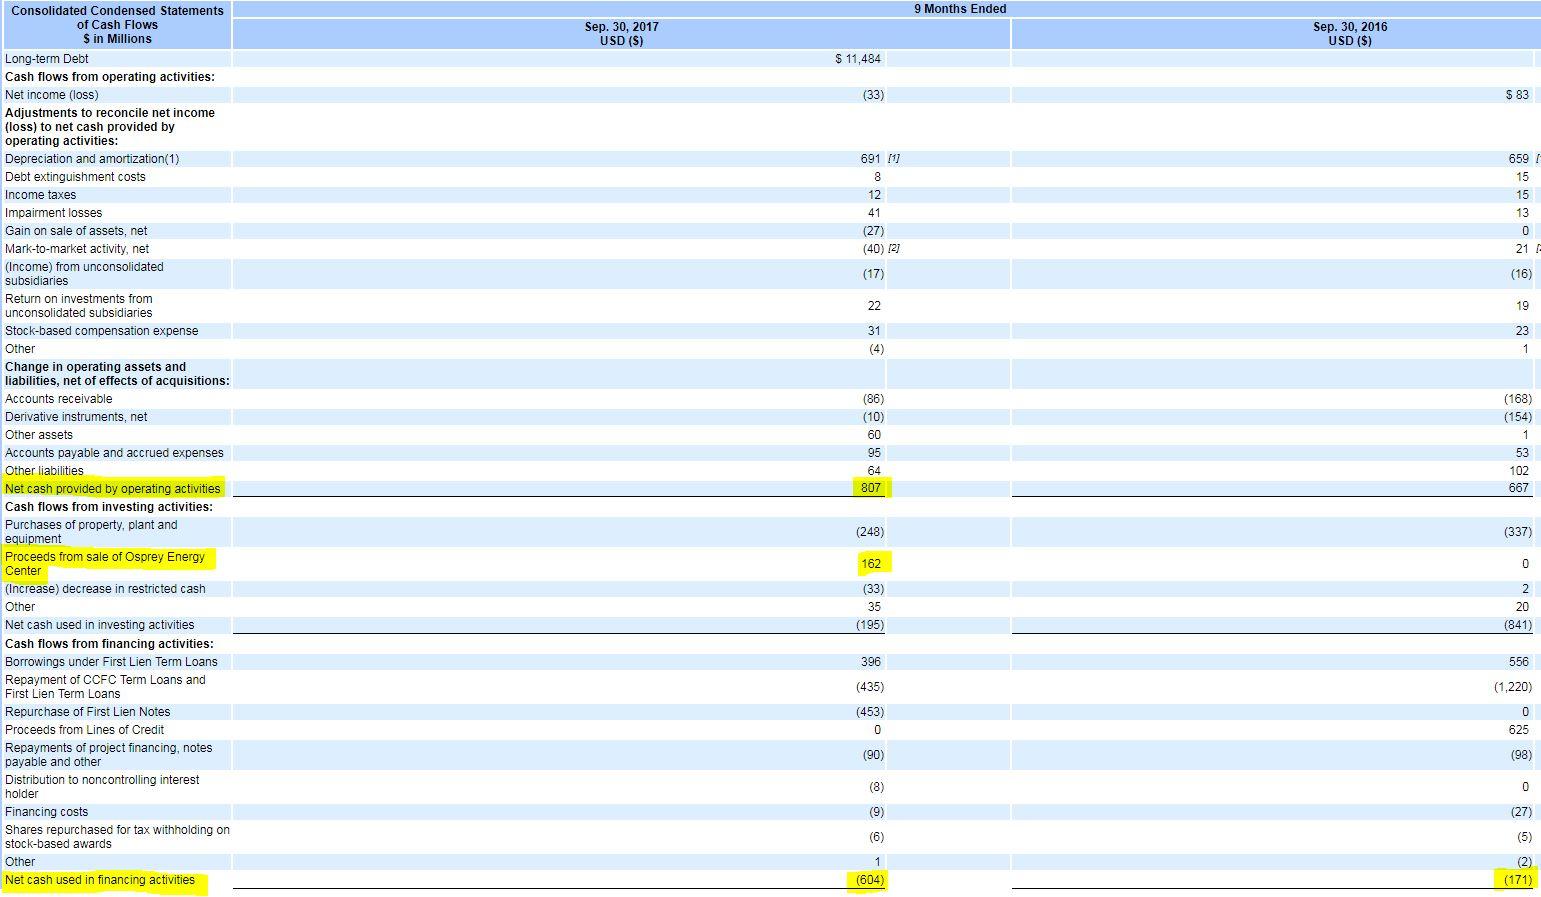Select the "Other assets" row label

39,435
